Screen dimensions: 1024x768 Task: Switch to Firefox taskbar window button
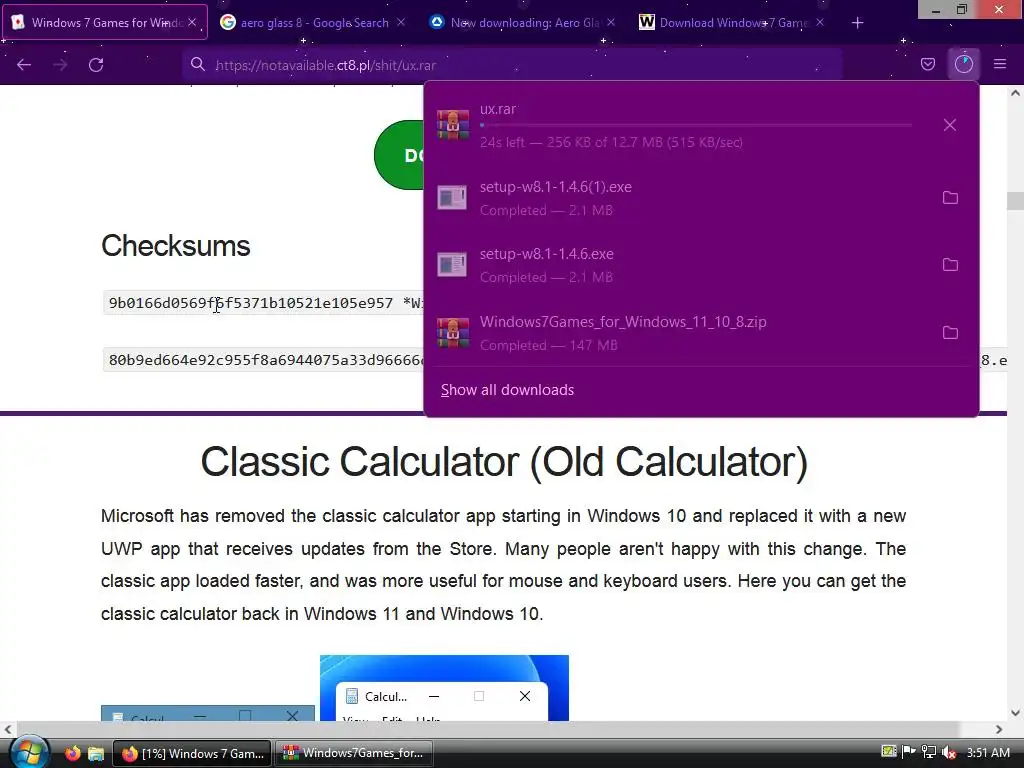pyautogui.click(x=192, y=753)
